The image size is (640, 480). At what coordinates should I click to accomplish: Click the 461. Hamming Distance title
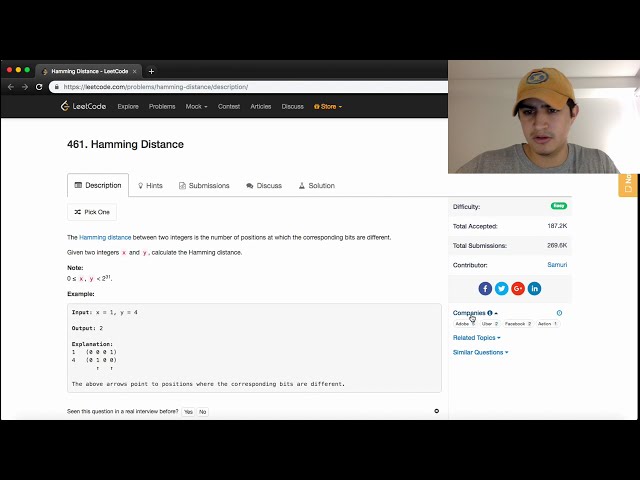tap(125, 144)
